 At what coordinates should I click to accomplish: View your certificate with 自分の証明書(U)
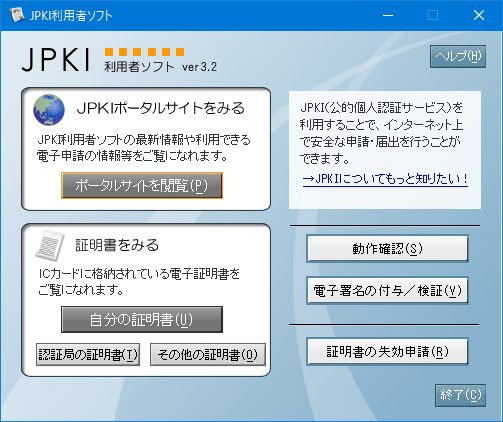point(142,320)
